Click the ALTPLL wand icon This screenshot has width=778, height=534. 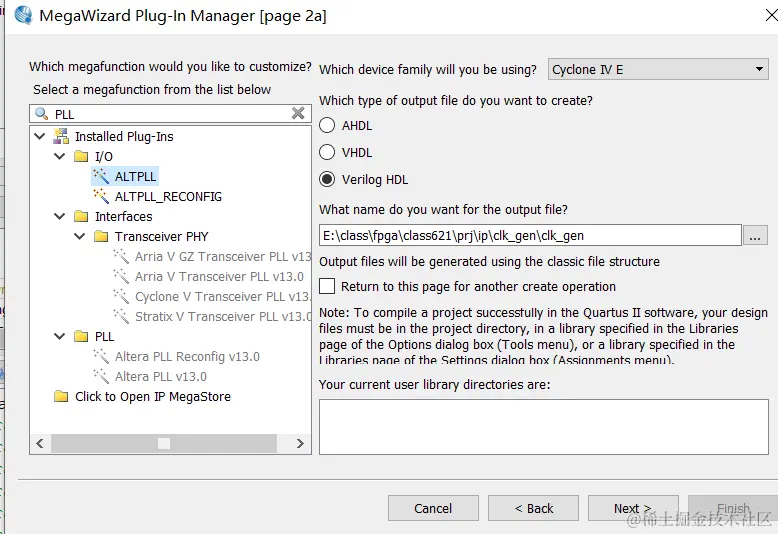click(101, 176)
